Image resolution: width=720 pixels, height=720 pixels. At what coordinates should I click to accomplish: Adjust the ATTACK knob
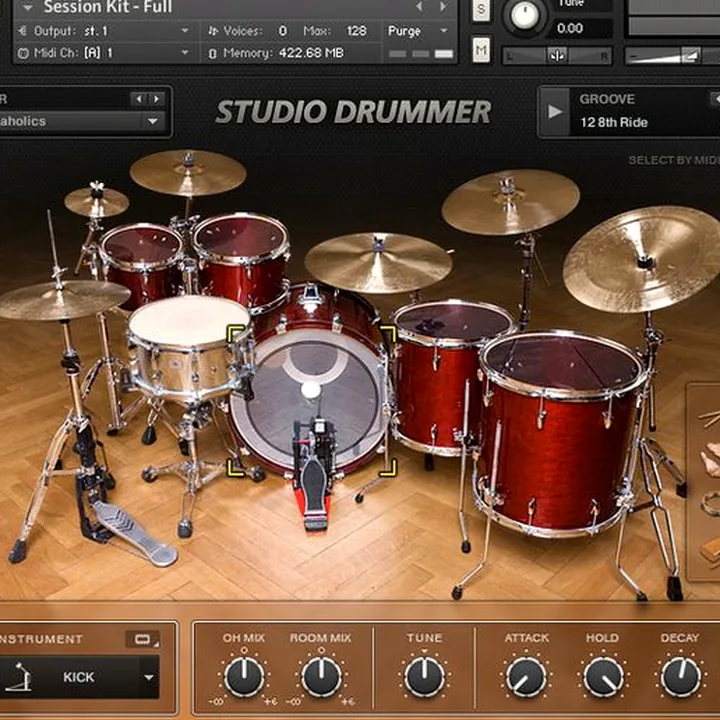click(526, 677)
